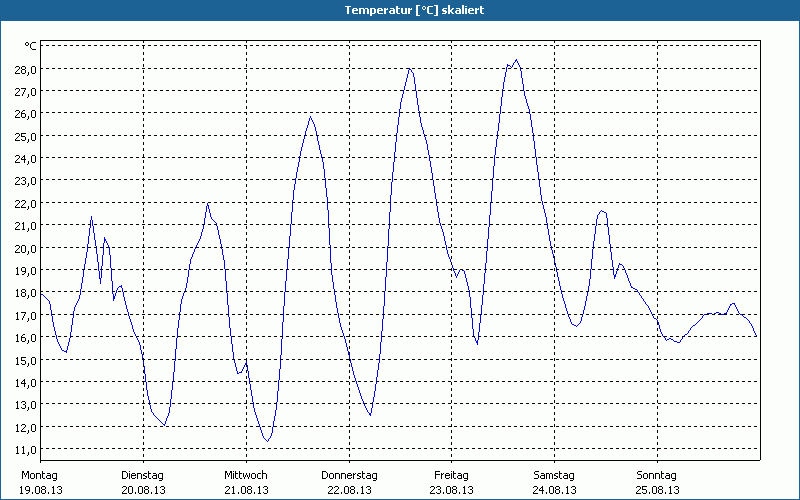The image size is (800, 500).
Task: Select the Samstag day label
Action: point(554,475)
